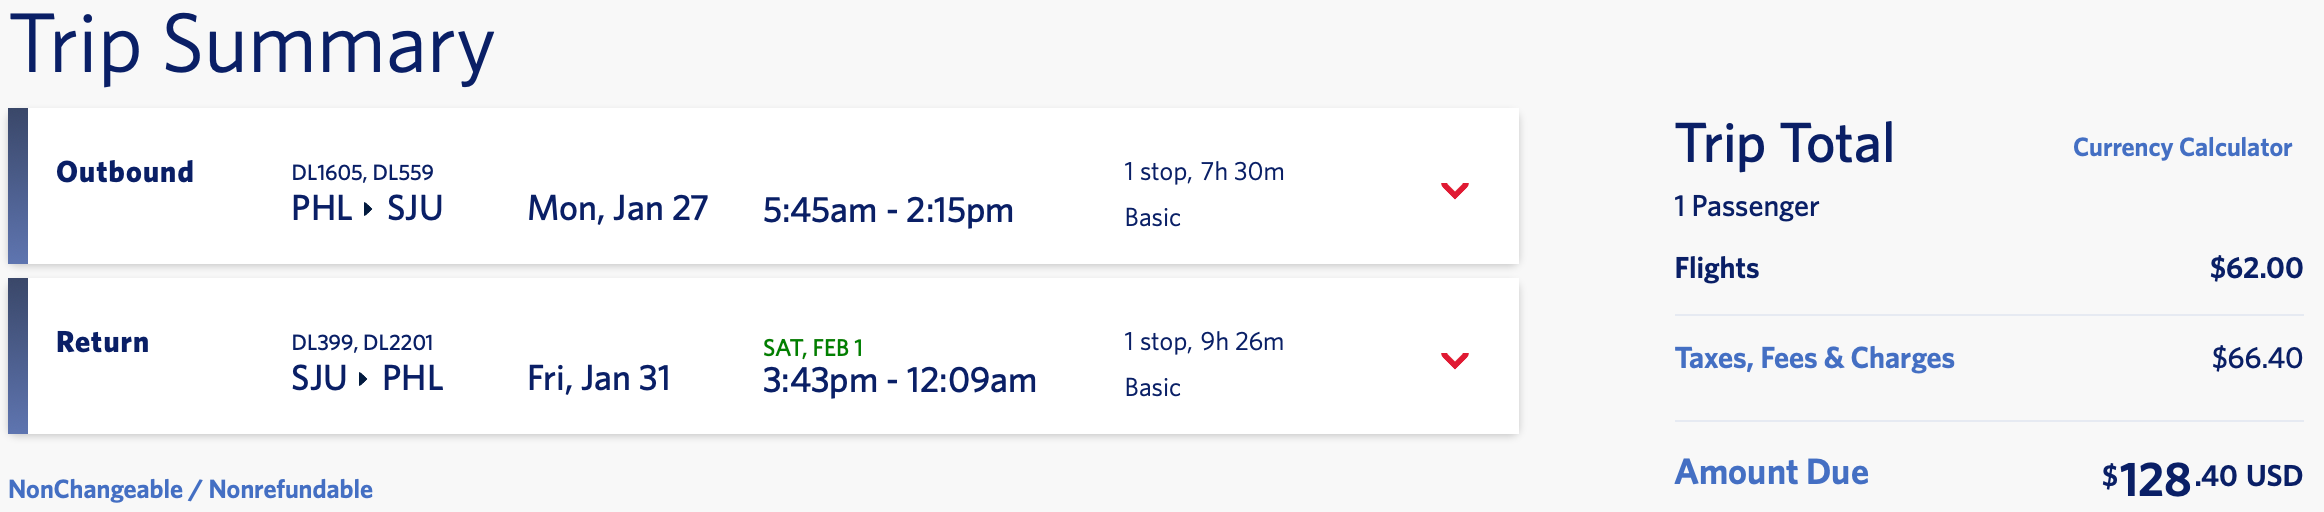Viewport: 2324px width, 512px height.
Task: Click the 1 stop, 9h 26m duration
Action: pyautogui.click(x=1203, y=342)
